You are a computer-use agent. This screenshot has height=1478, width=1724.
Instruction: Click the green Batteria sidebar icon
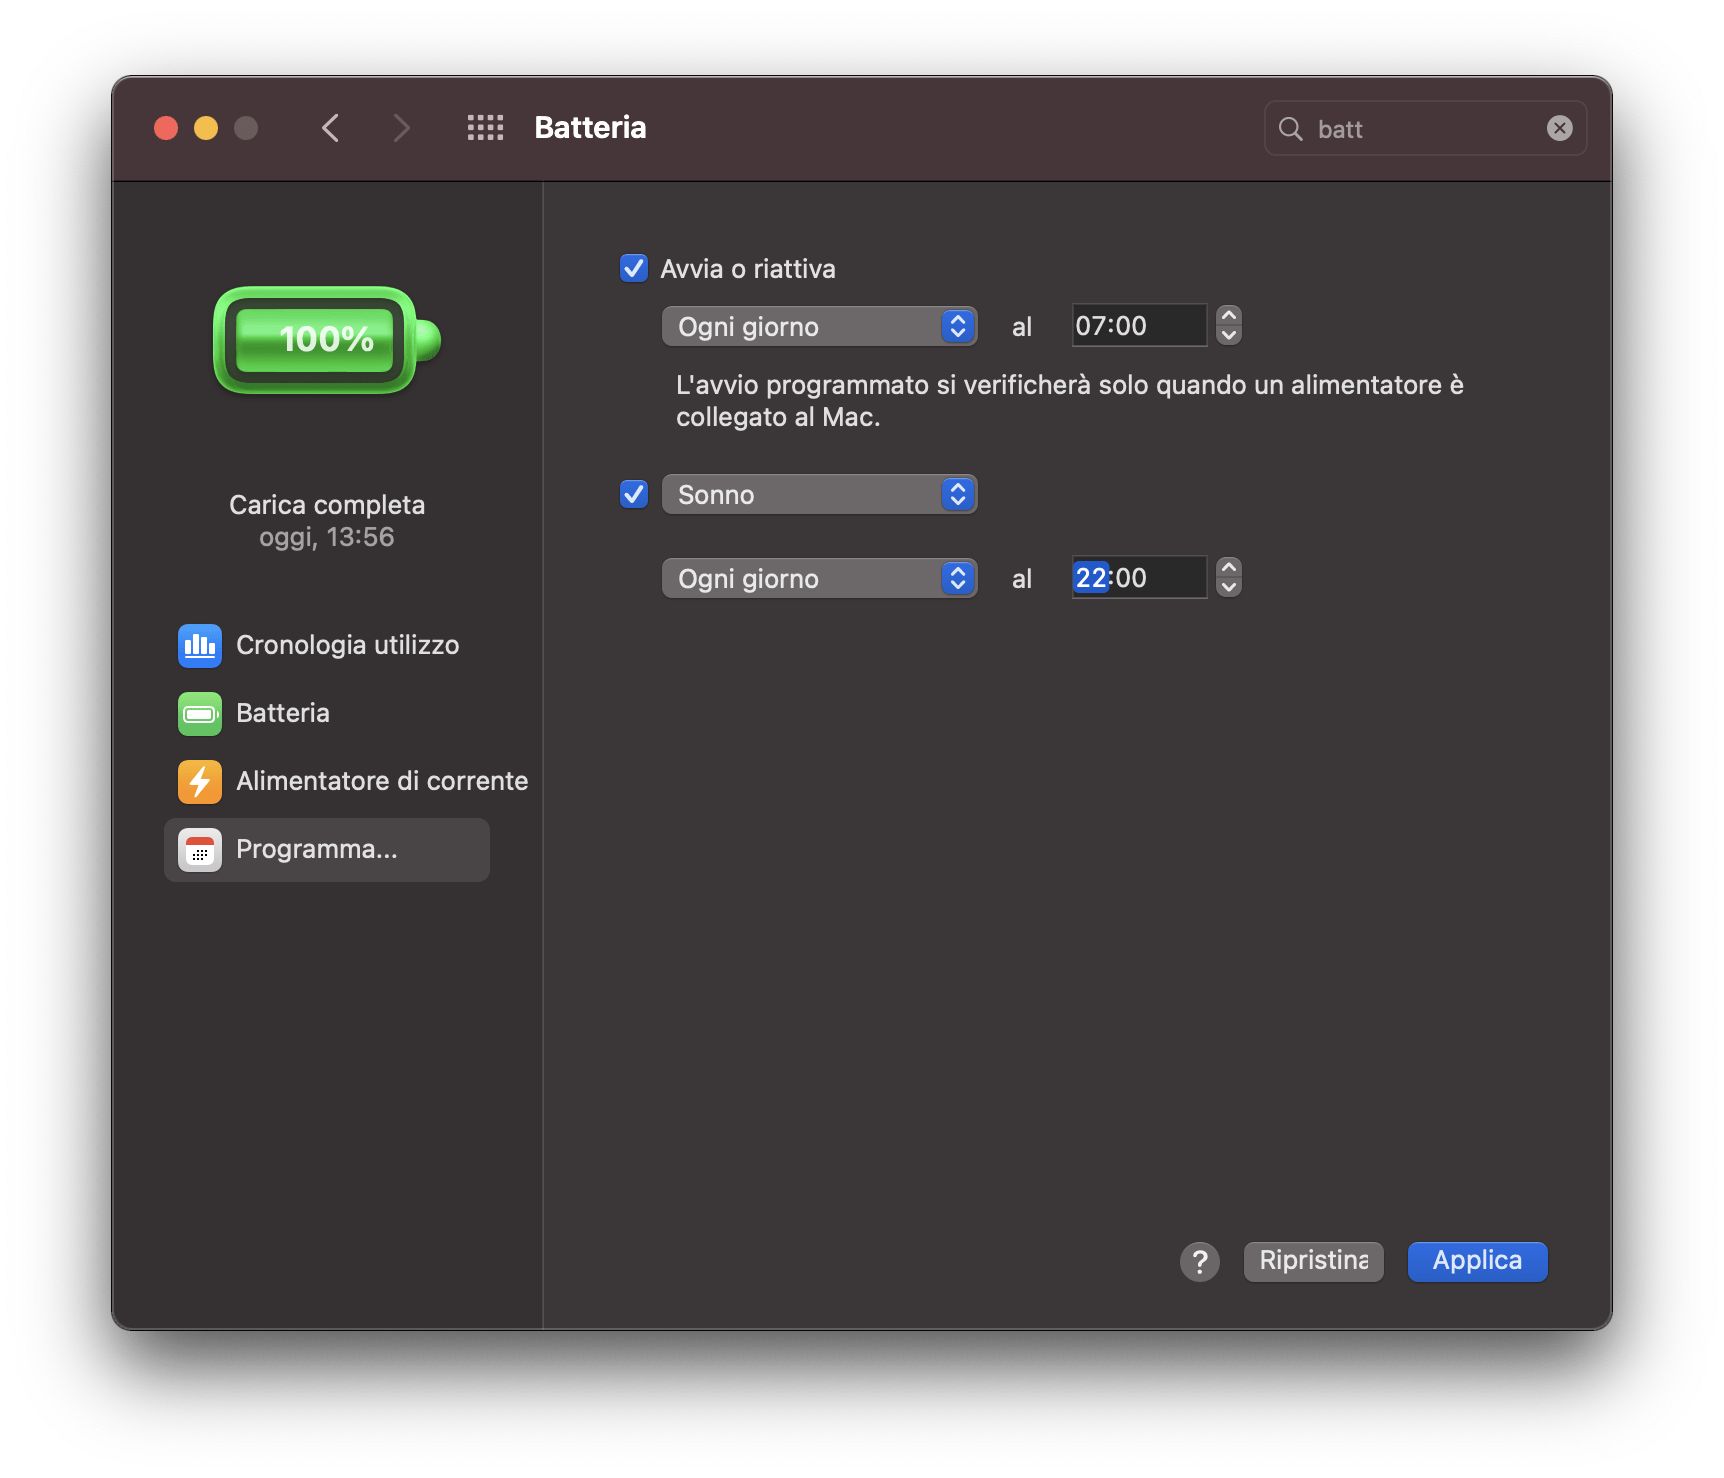(199, 713)
